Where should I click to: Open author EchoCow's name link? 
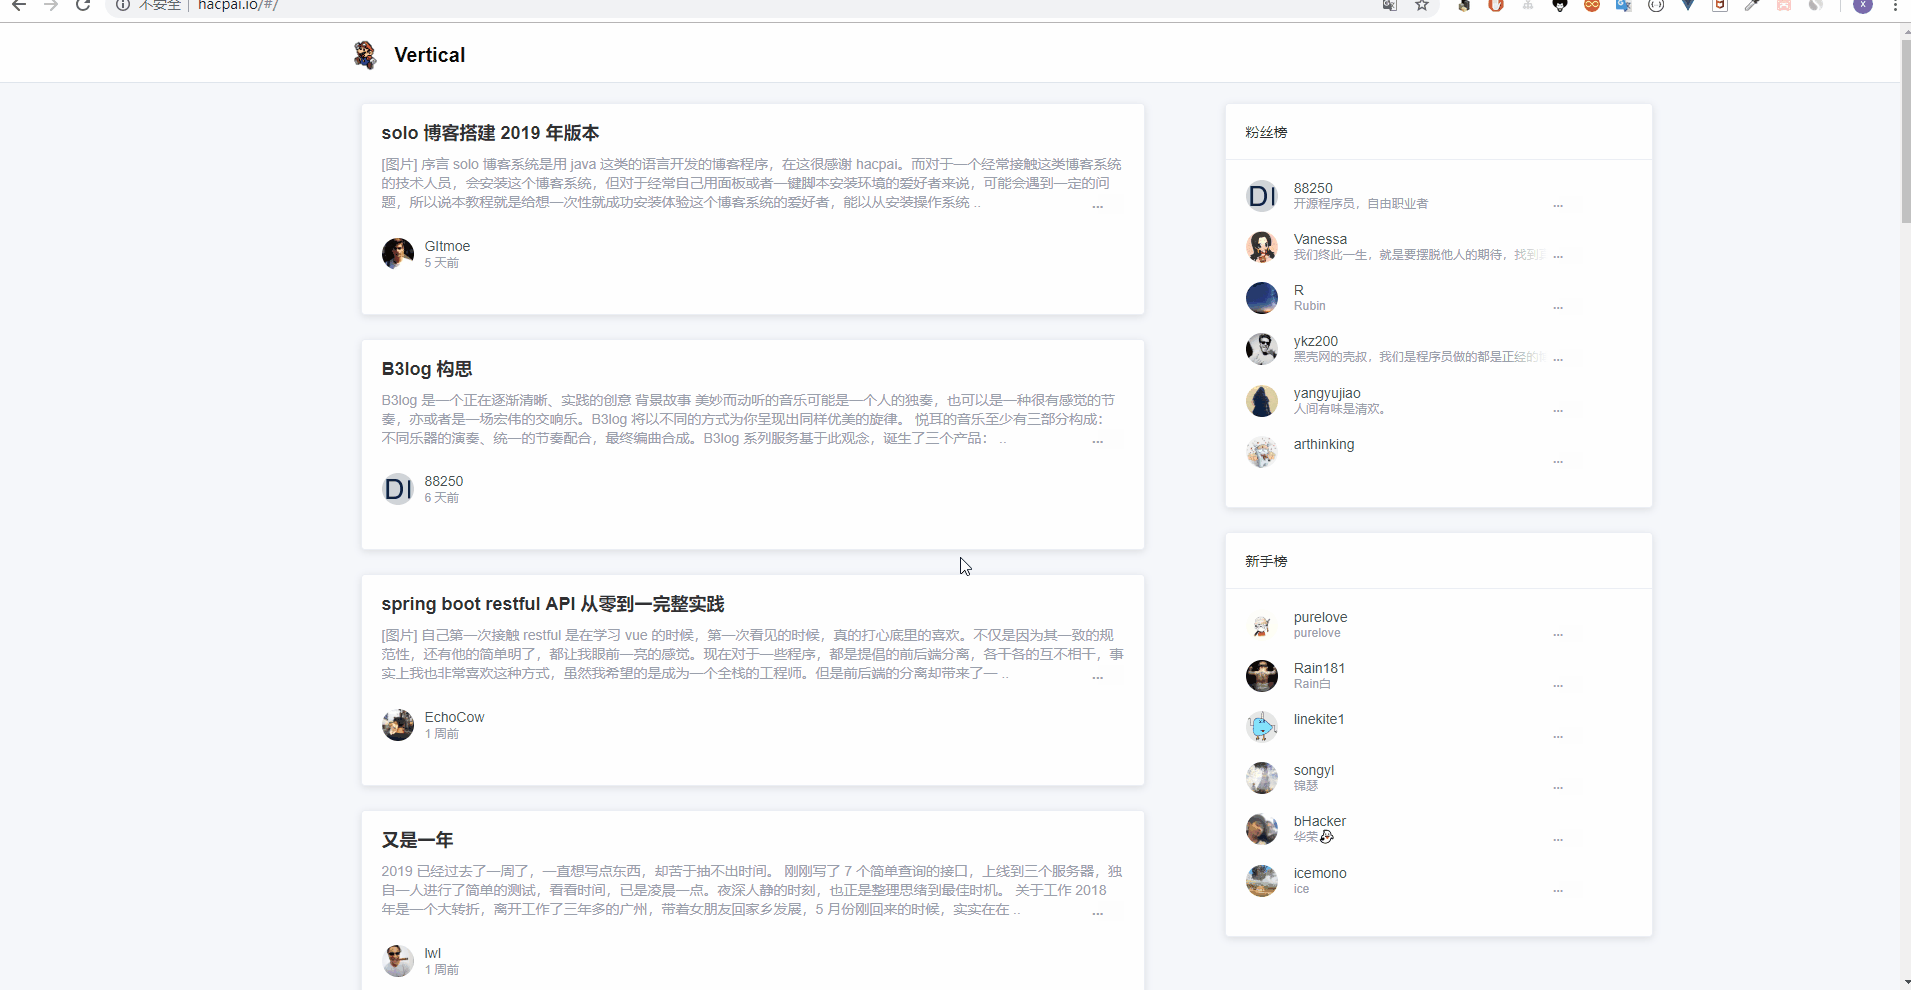(454, 717)
